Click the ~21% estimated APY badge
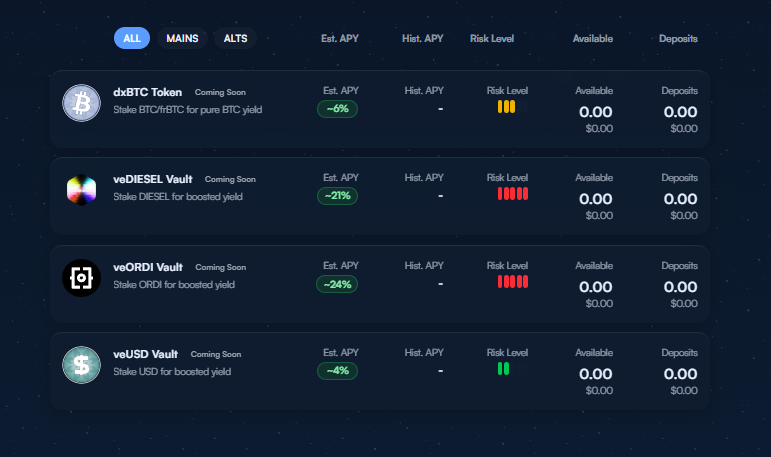 click(337, 196)
